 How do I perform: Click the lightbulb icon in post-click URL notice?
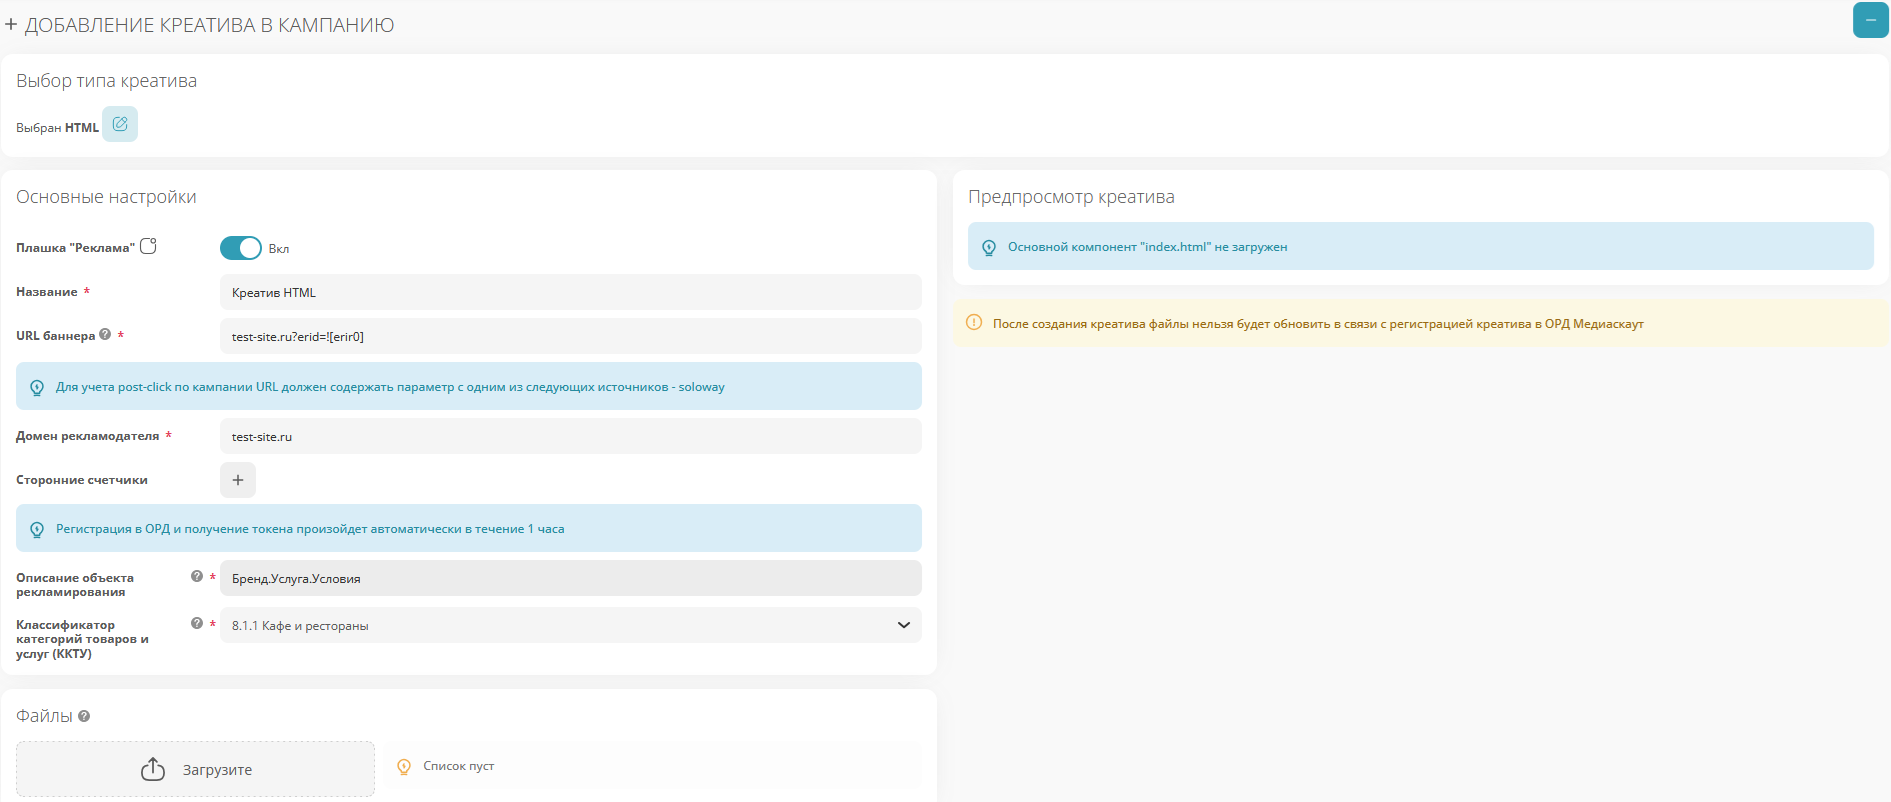point(37,387)
